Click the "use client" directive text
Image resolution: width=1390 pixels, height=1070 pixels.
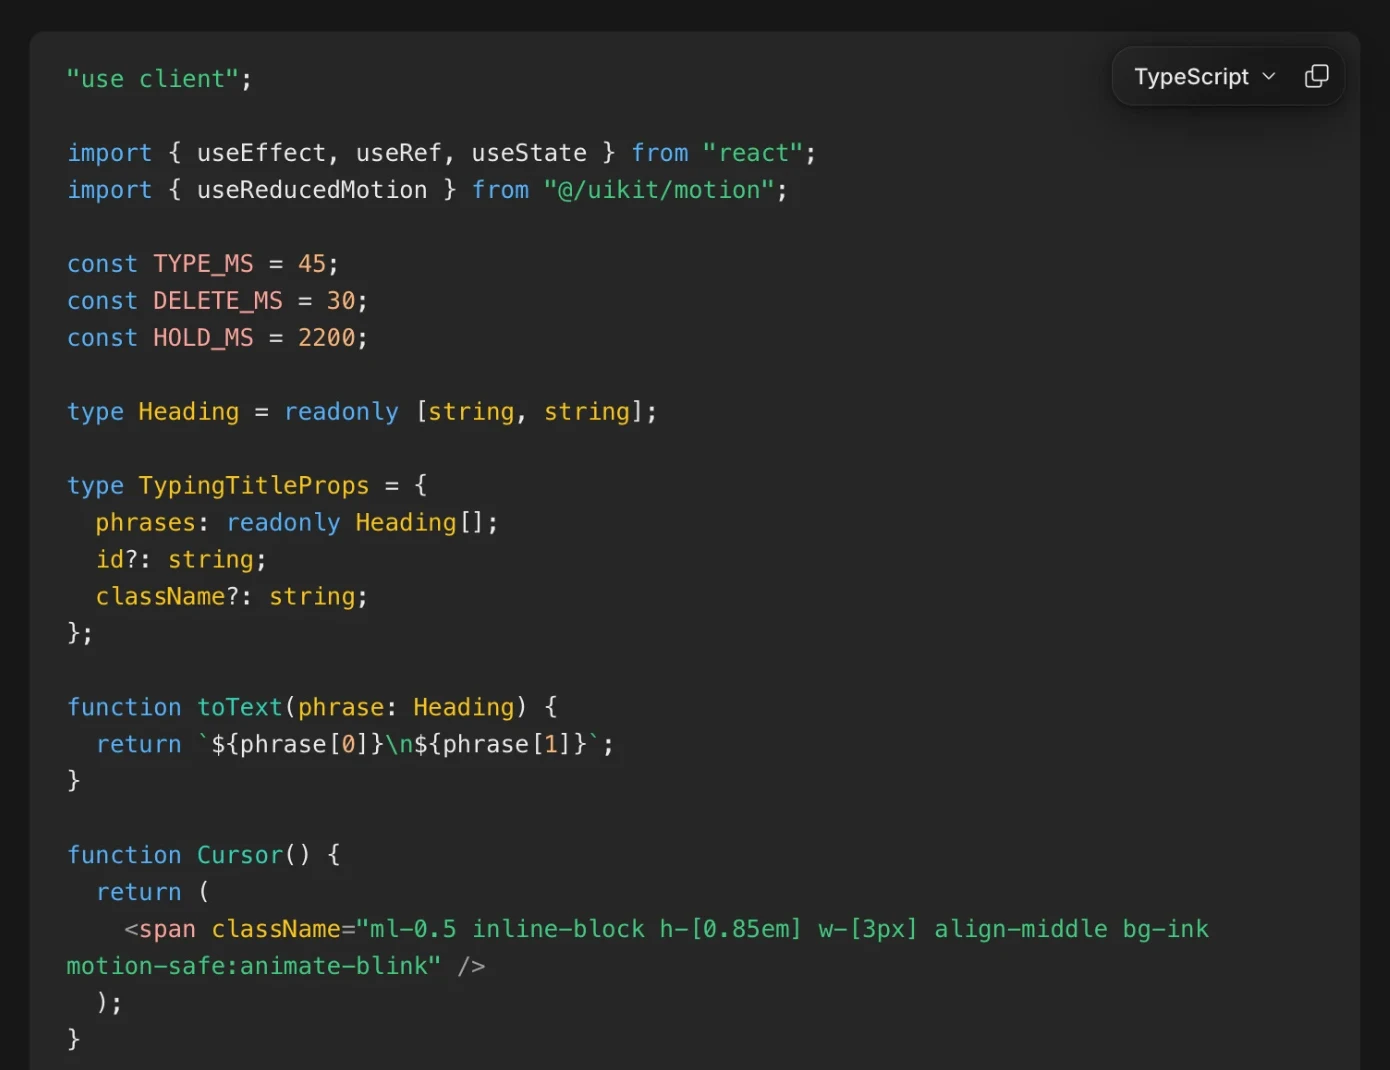(153, 79)
